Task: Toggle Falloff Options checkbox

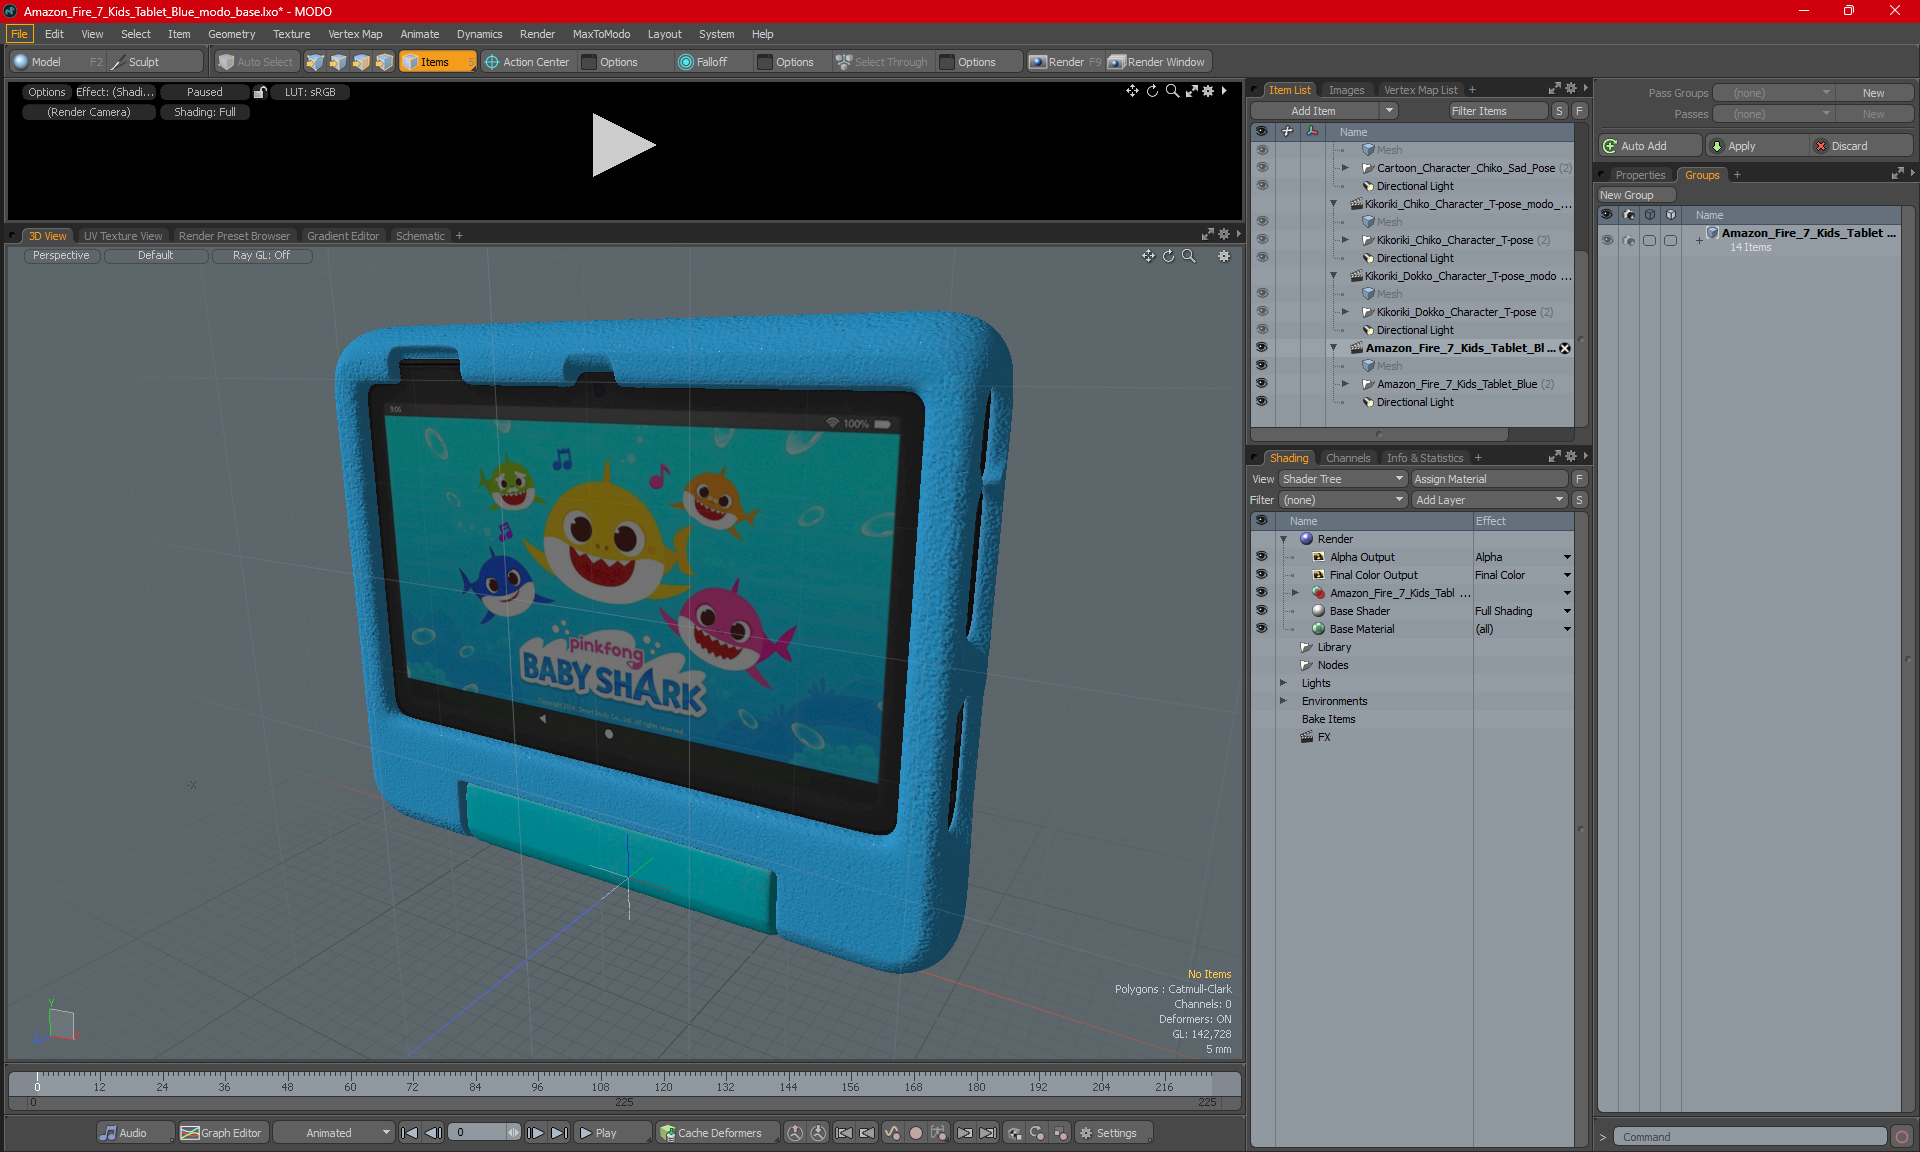Action: (x=765, y=62)
